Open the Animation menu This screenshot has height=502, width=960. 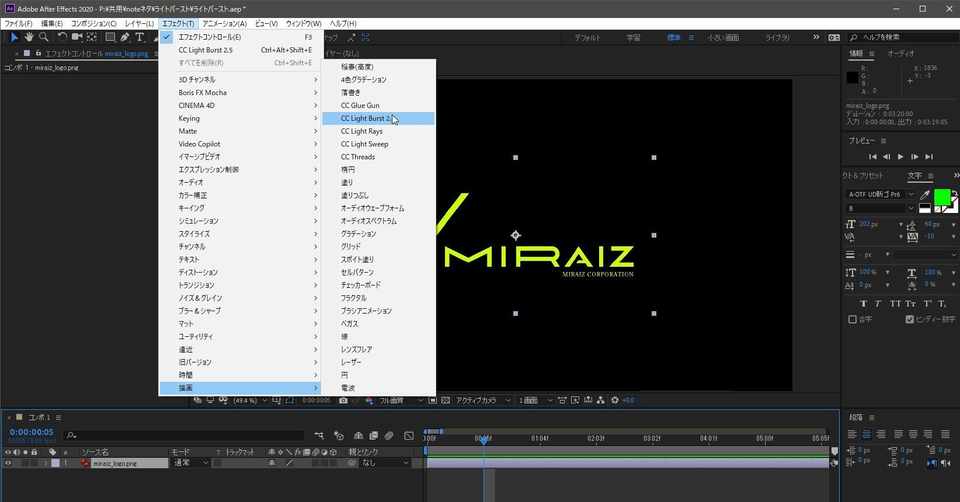click(225, 23)
